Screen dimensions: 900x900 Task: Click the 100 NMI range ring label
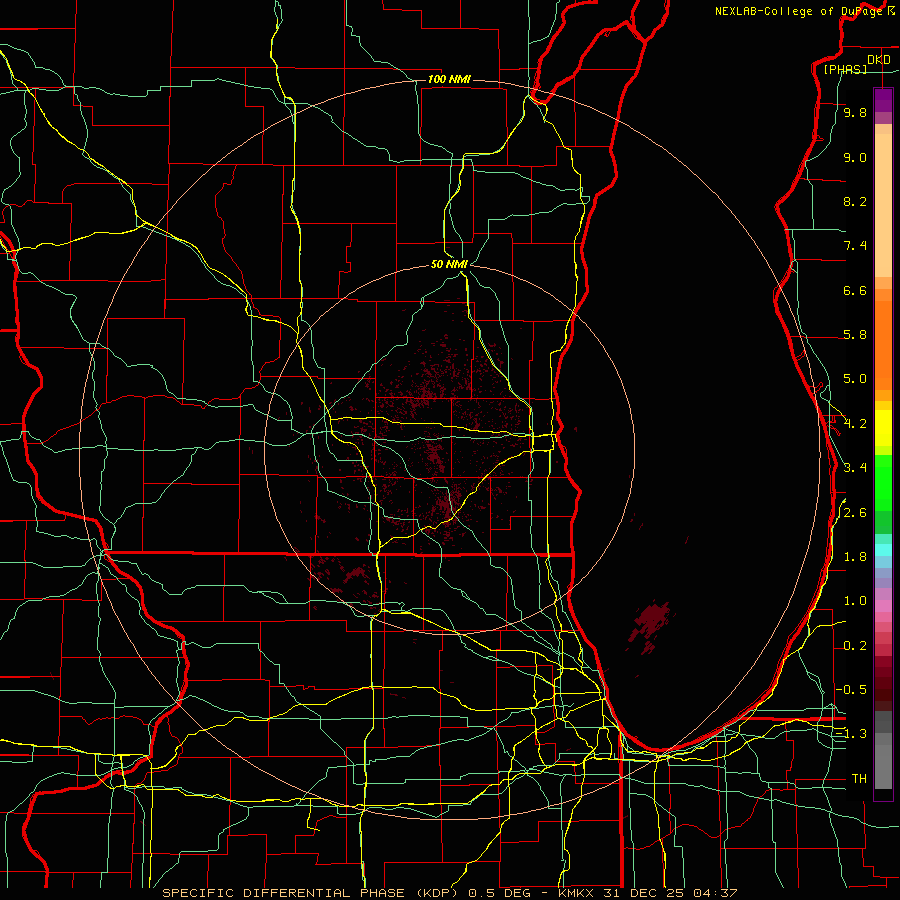coord(449,79)
